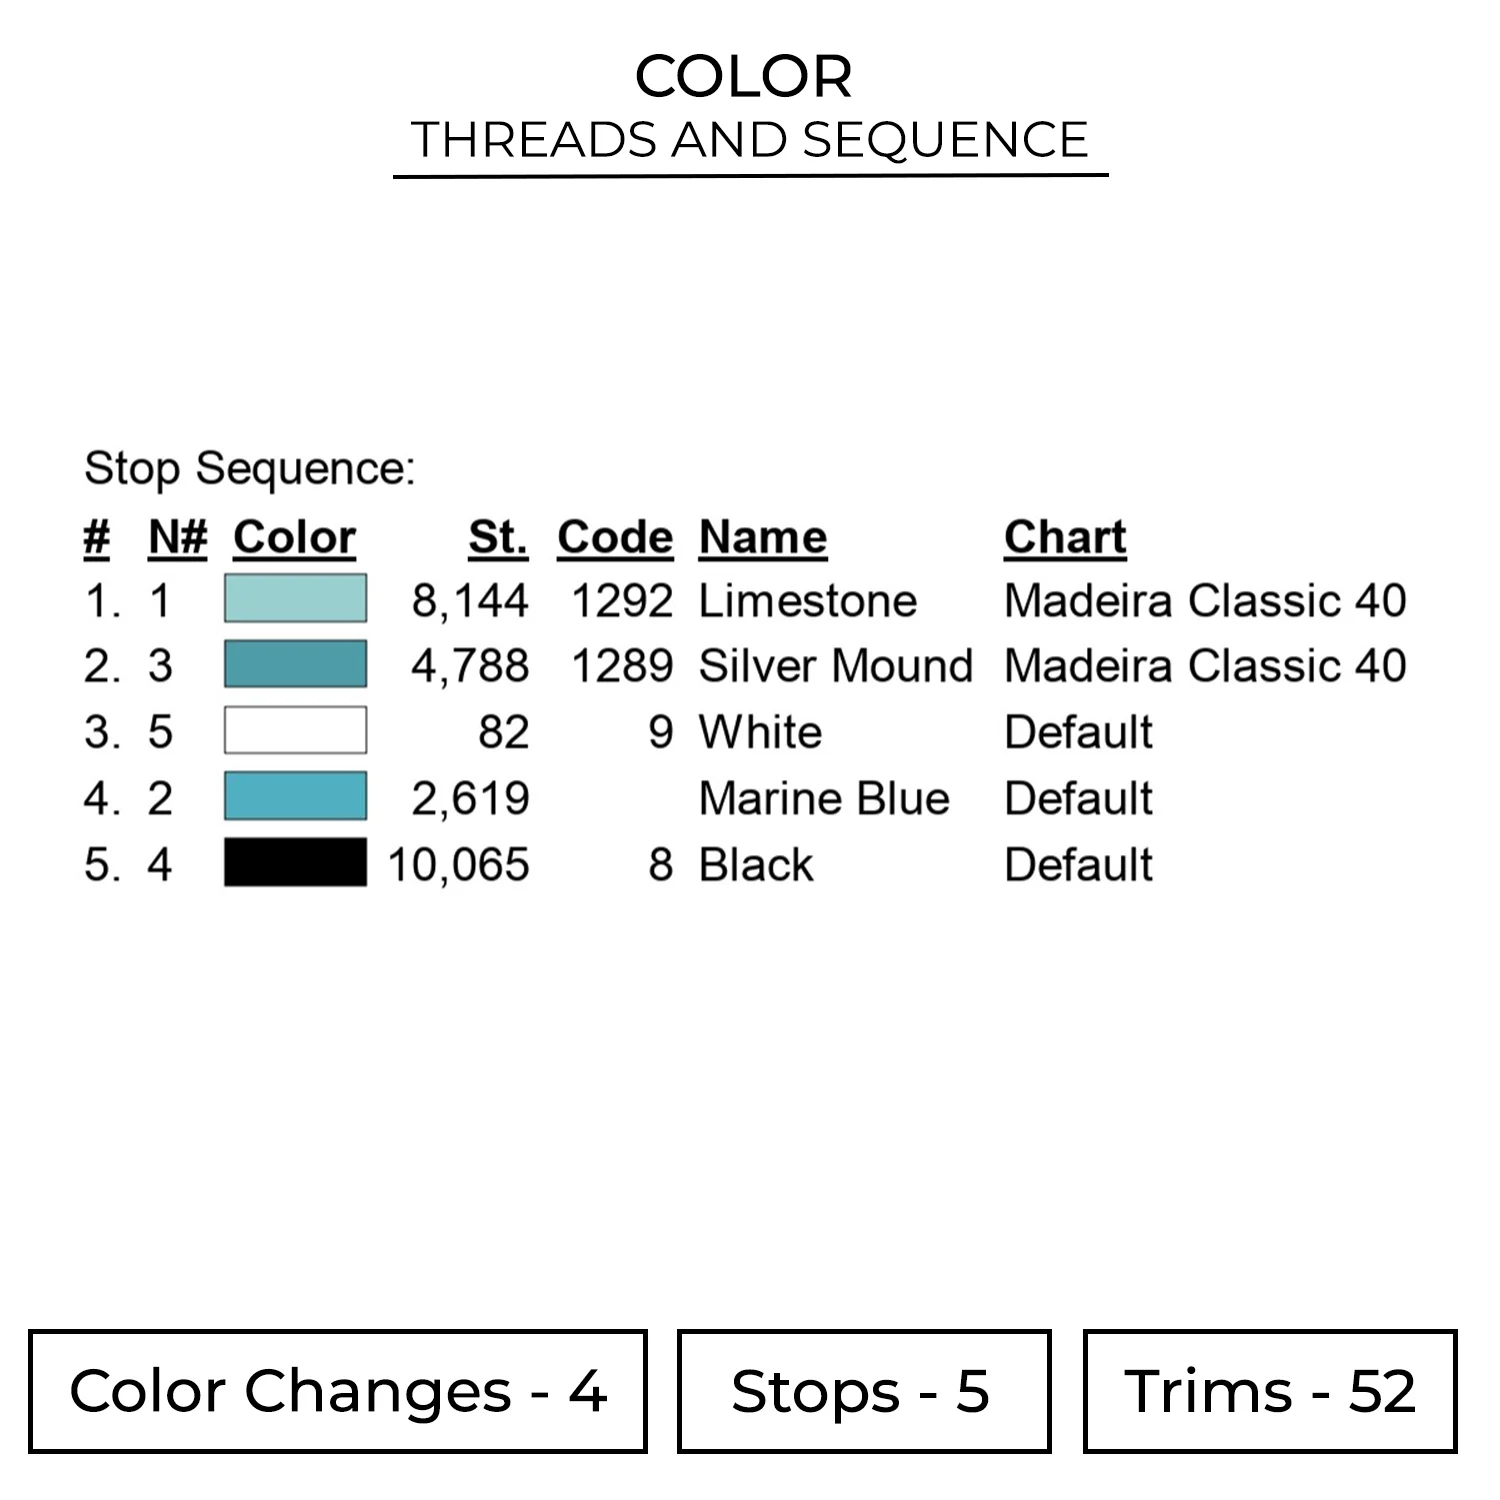Click the Code column header
This screenshot has width=1500, height=1500.
pos(615,537)
